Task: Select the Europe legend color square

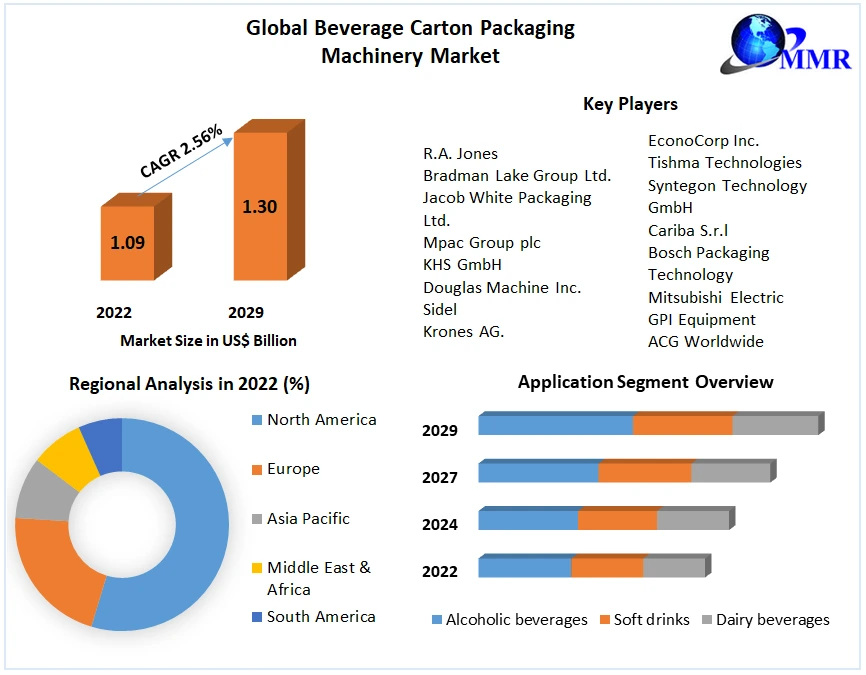Action: [257, 469]
